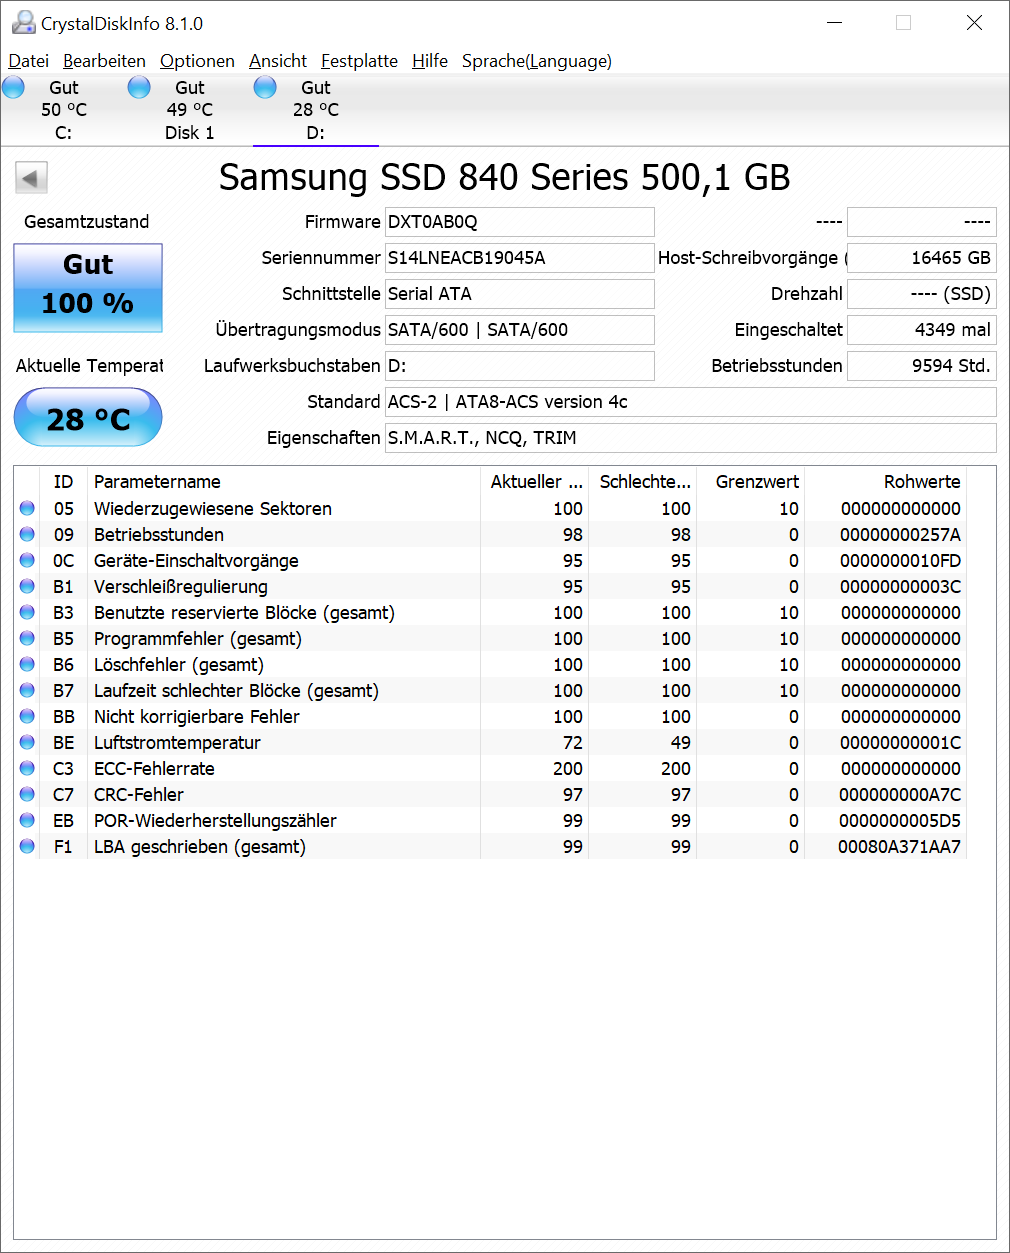
Task: Click the Eigenschaften field S.M.A.R.T., NCQ, TRIM
Action: 691,438
